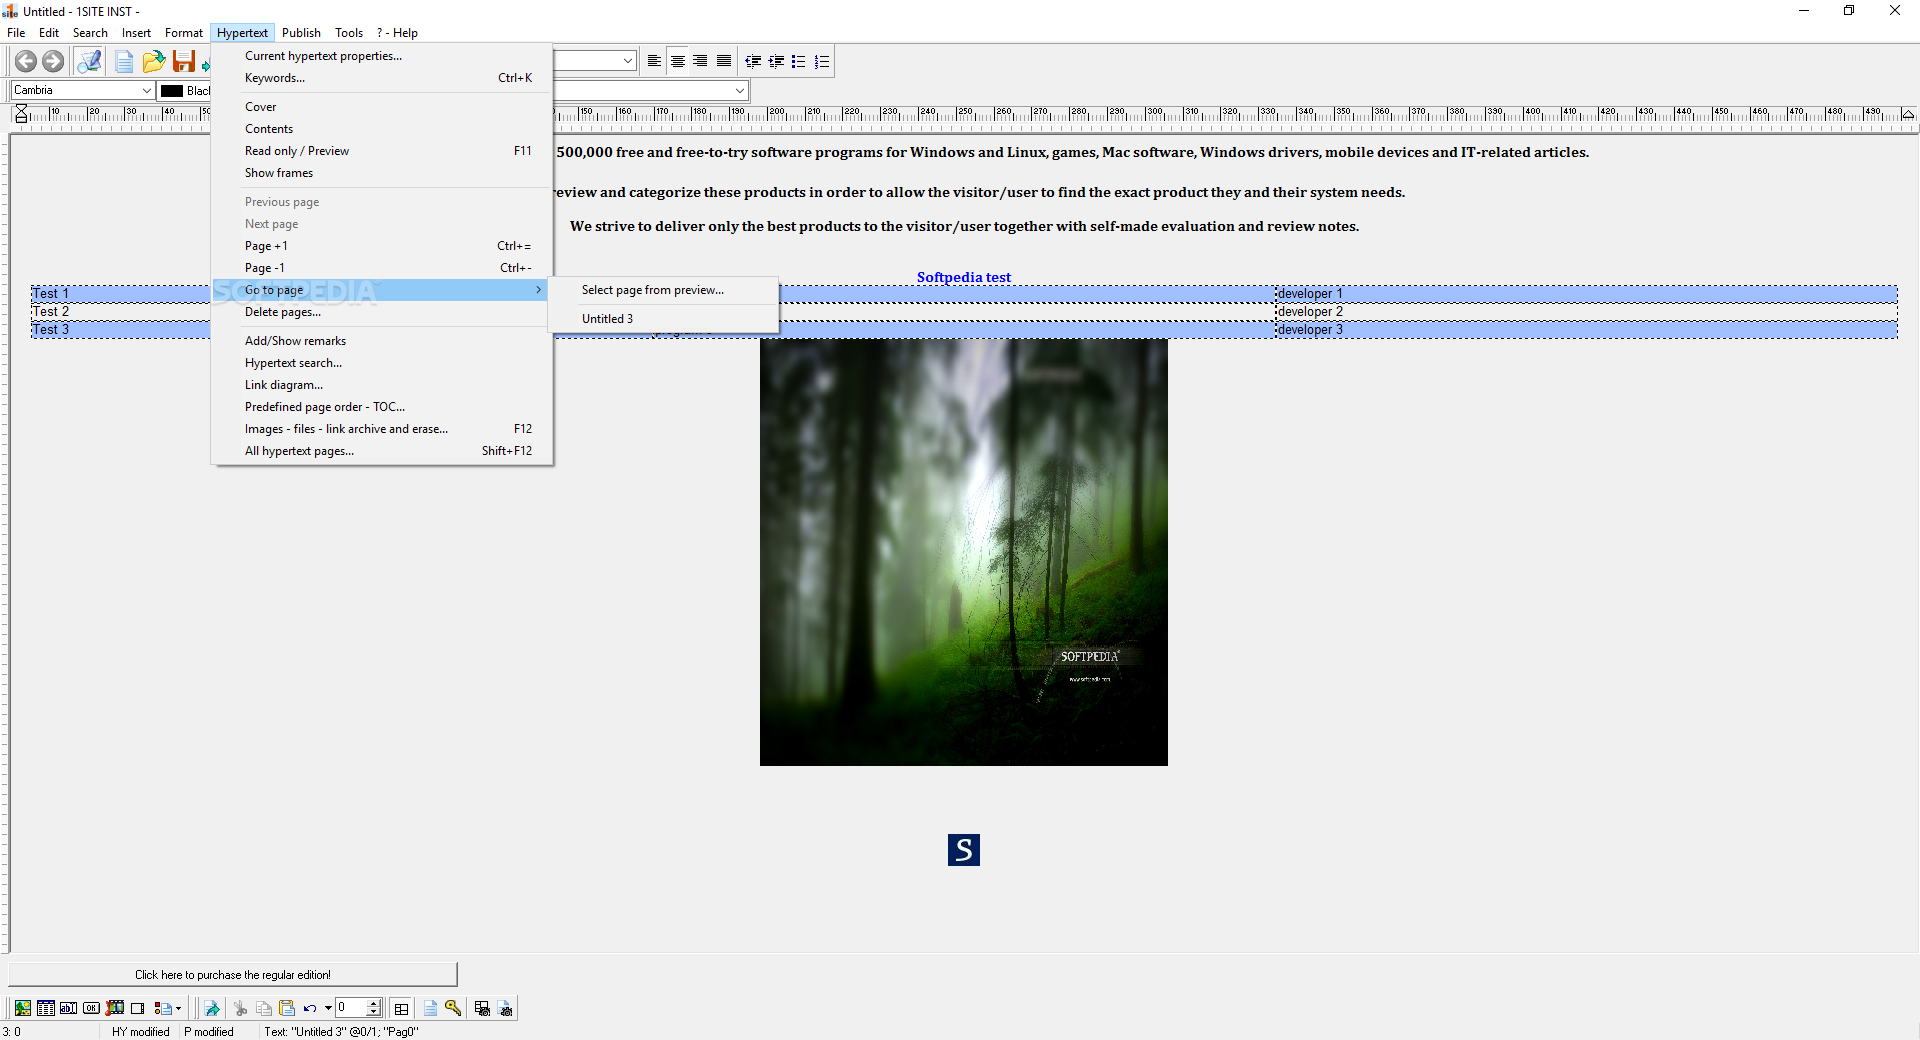This screenshot has height=1040, width=1920.
Task: Increase indent with indent icon
Action: [x=776, y=61]
